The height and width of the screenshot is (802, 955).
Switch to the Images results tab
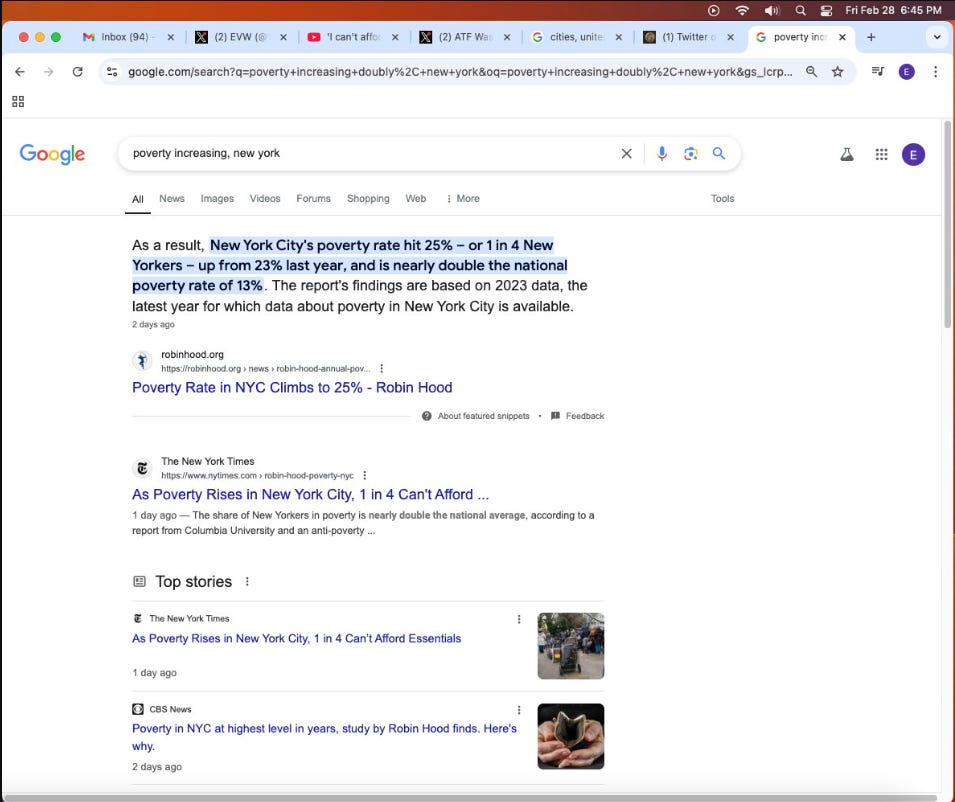[x=217, y=199]
